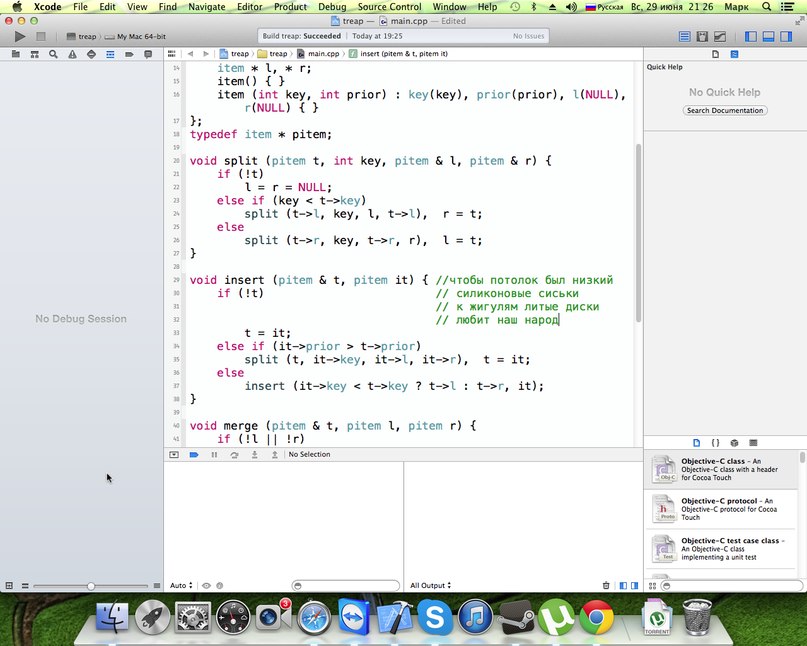
Task: Open File Template library tab
Action: tap(696, 443)
